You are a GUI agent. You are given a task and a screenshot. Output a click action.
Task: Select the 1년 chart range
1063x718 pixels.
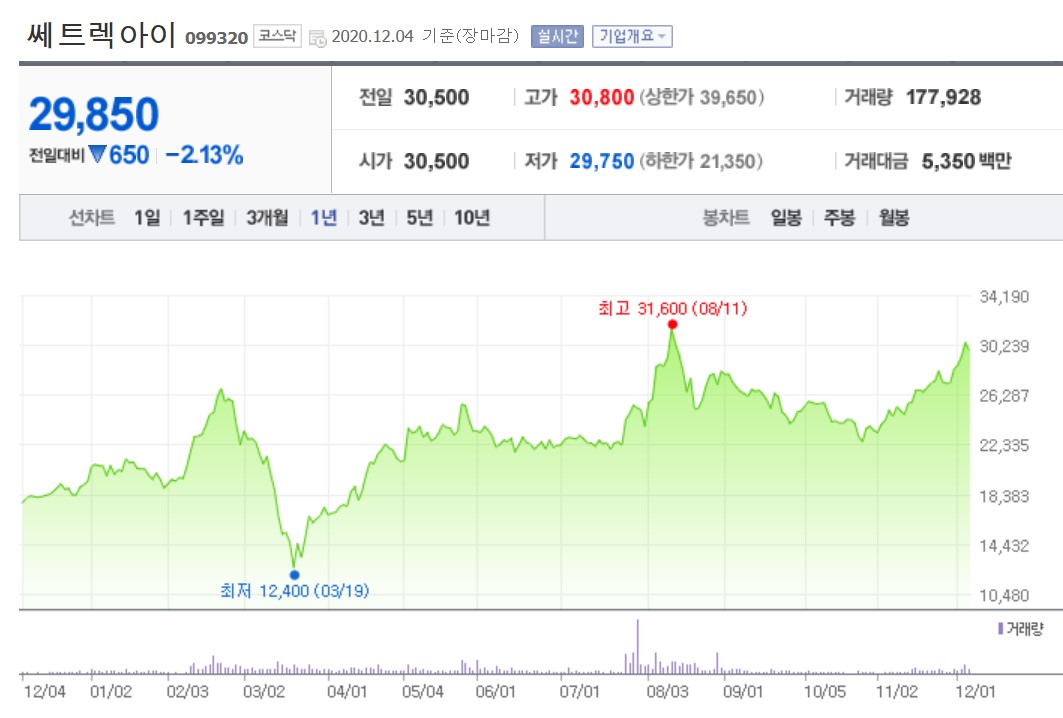click(323, 218)
